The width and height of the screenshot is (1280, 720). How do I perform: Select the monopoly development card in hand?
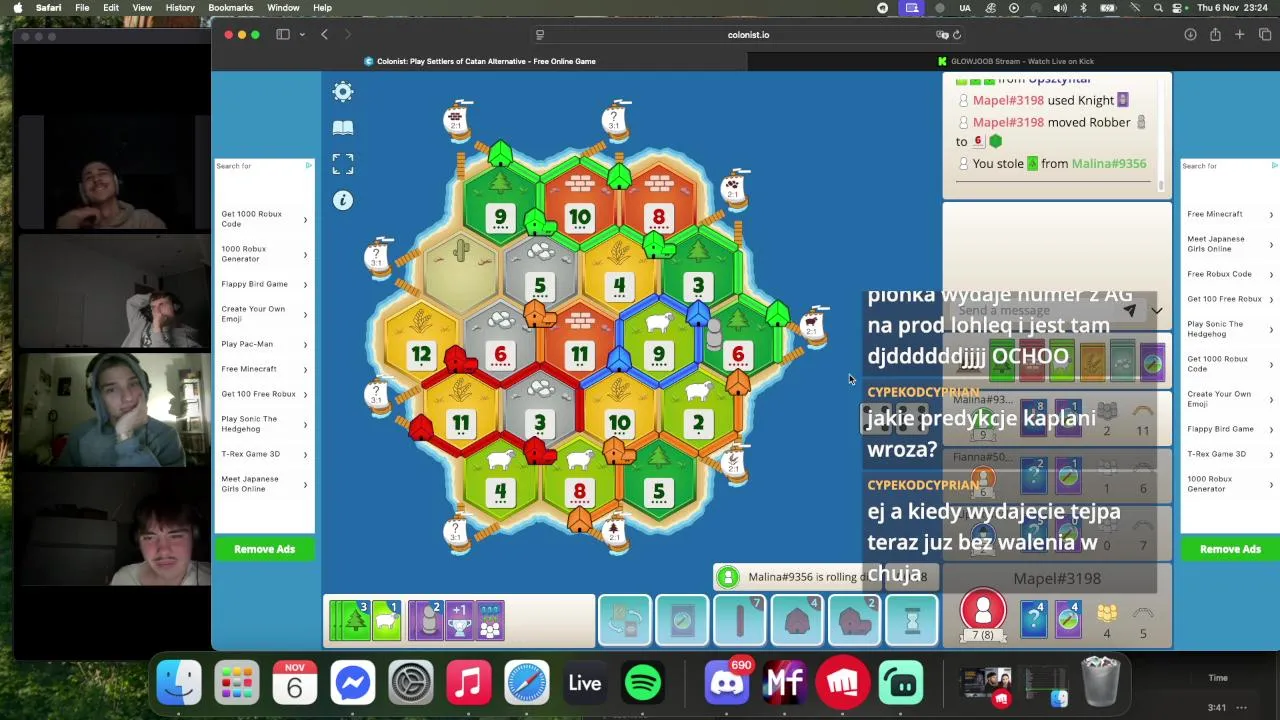(490, 621)
